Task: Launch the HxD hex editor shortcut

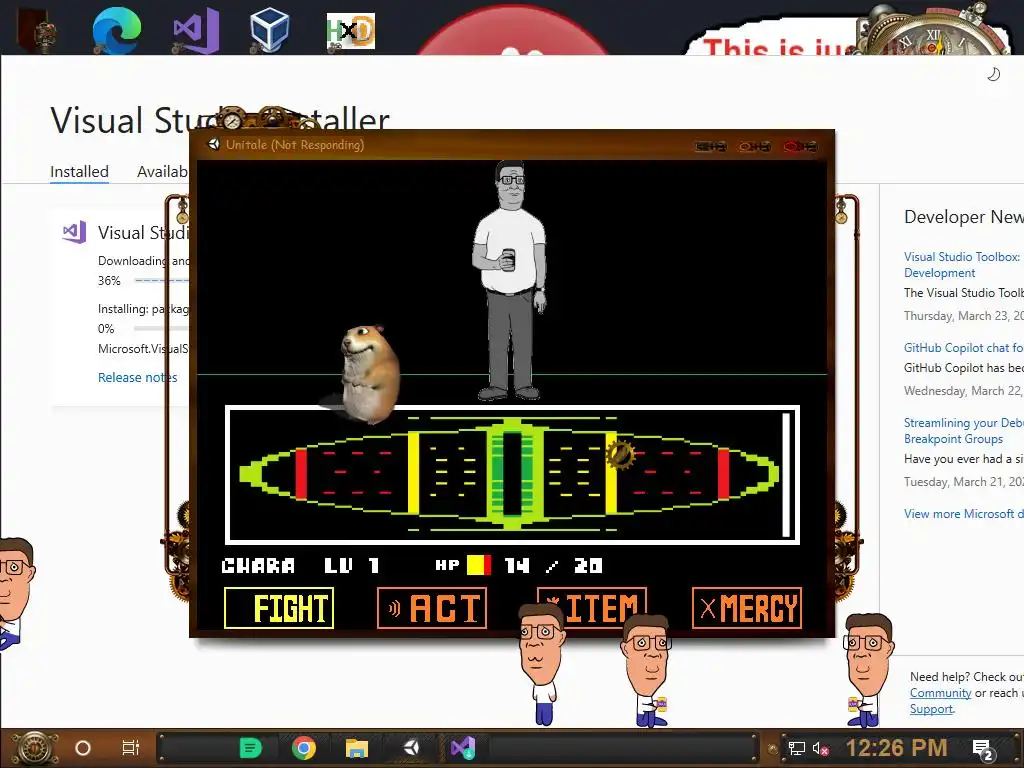Action: 351,32
